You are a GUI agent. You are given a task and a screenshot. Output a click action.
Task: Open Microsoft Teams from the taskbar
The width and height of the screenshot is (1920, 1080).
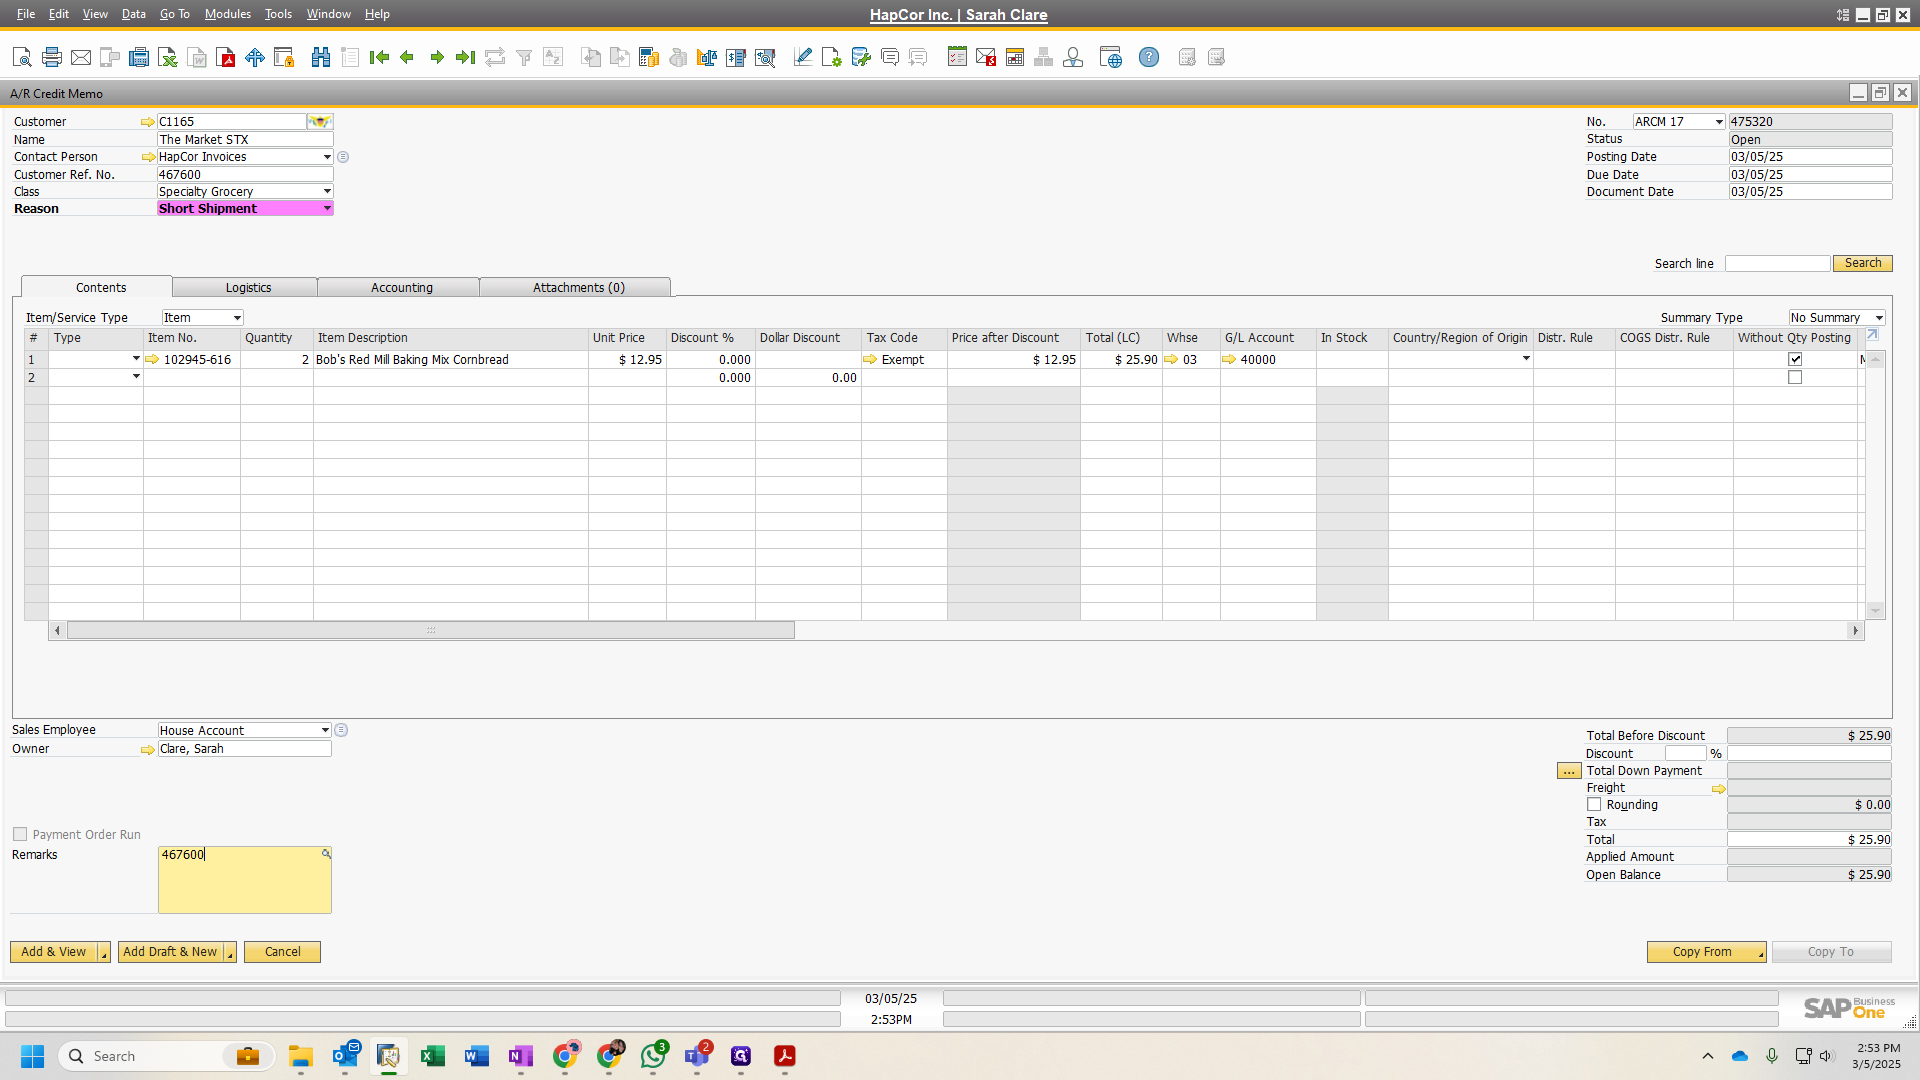pos(697,1056)
